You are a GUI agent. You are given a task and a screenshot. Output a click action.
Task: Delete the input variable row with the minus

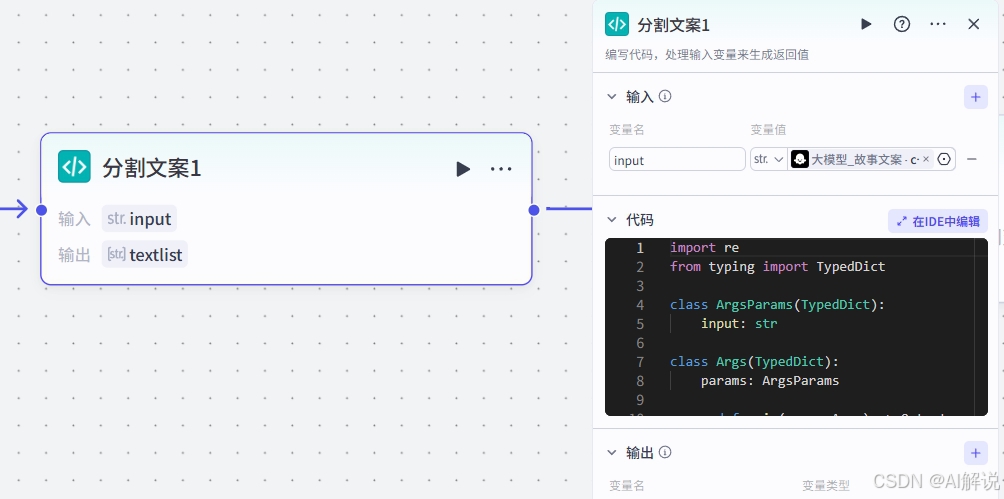tap(971, 160)
